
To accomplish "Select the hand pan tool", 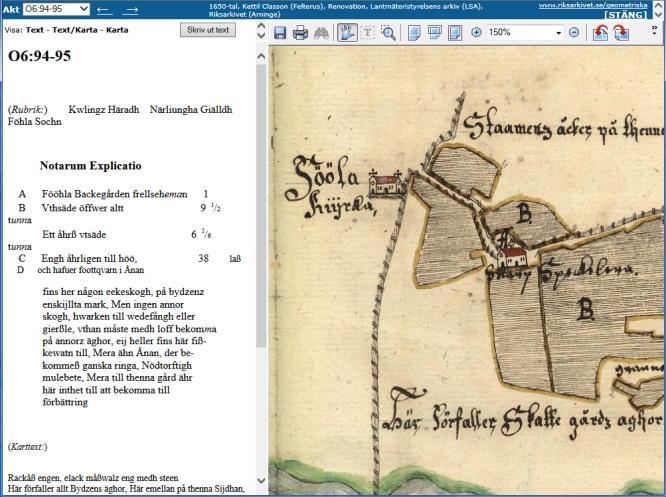I will click(347, 32).
